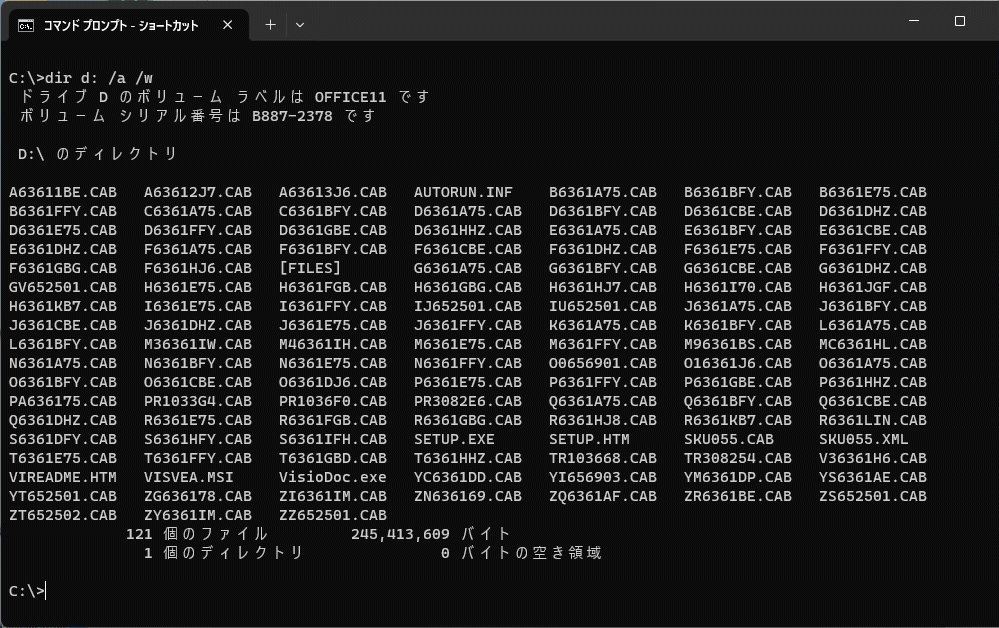Click the YM6361DP.CAB file name
The image size is (999, 628).
pyautogui.click(x=738, y=477)
